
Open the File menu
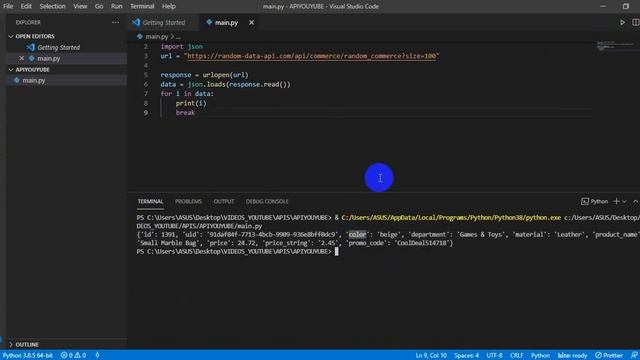pos(8,6)
